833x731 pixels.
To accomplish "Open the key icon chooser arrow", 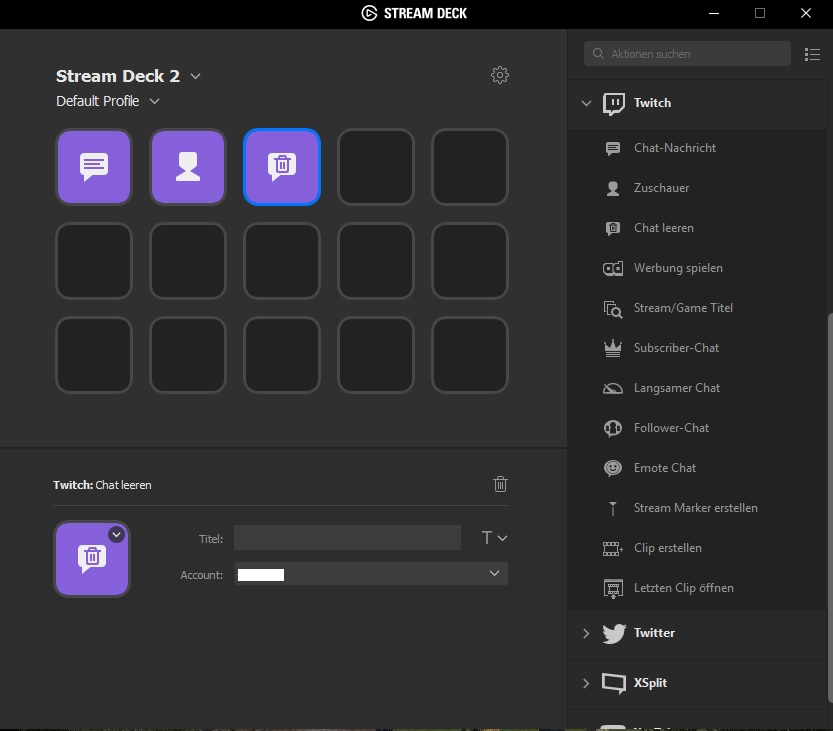I will click(x=116, y=534).
